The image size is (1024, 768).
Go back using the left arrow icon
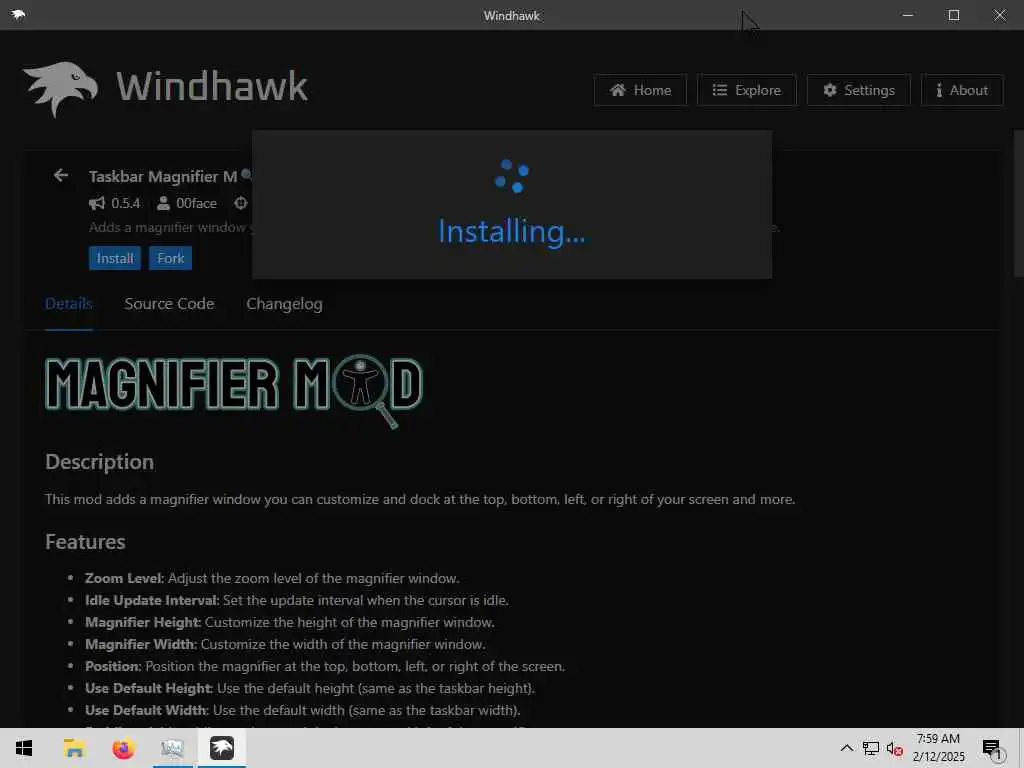pos(61,175)
